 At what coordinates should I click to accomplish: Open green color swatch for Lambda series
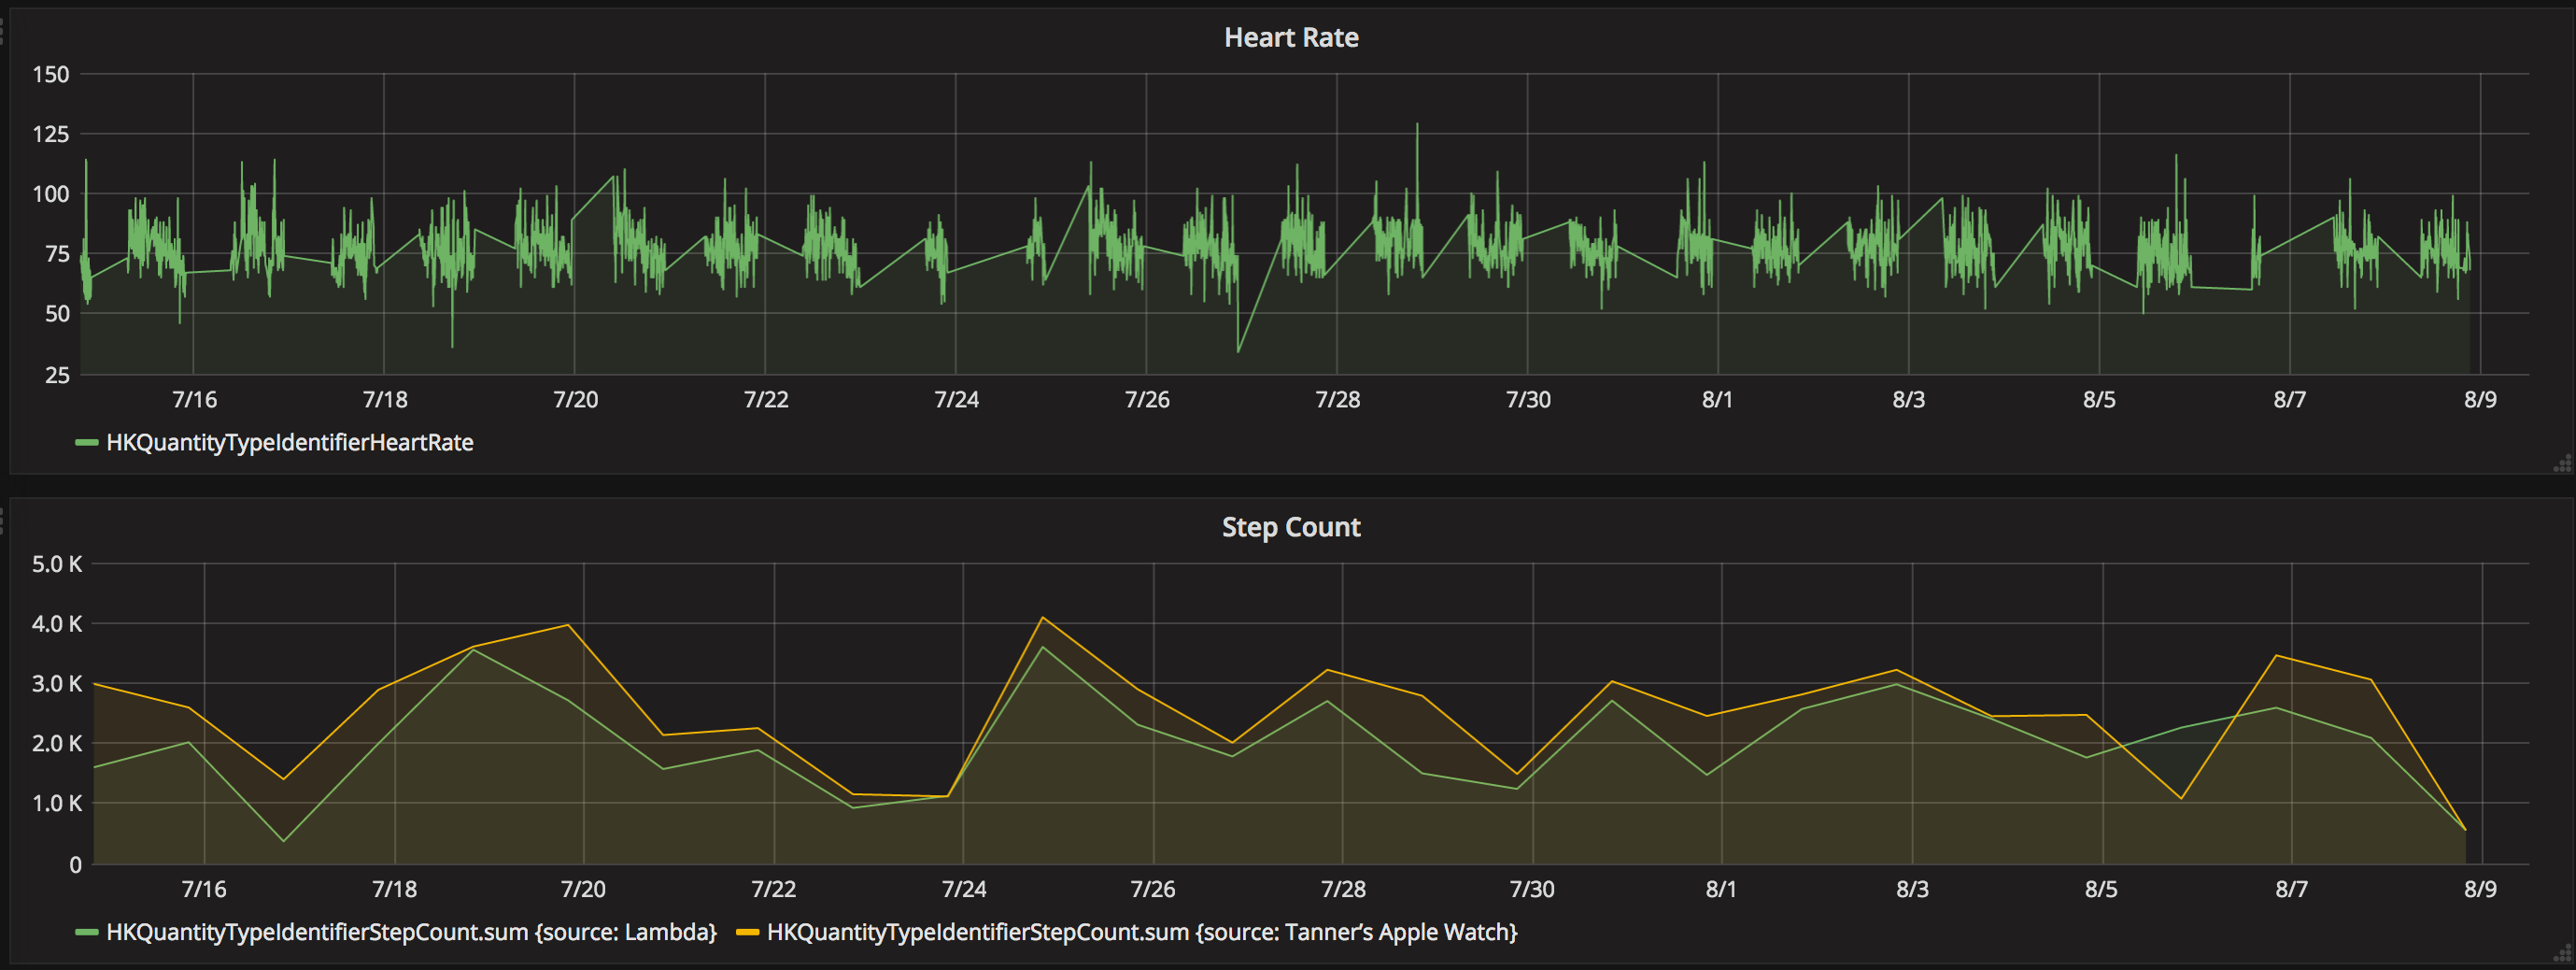pyautogui.click(x=87, y=933)
